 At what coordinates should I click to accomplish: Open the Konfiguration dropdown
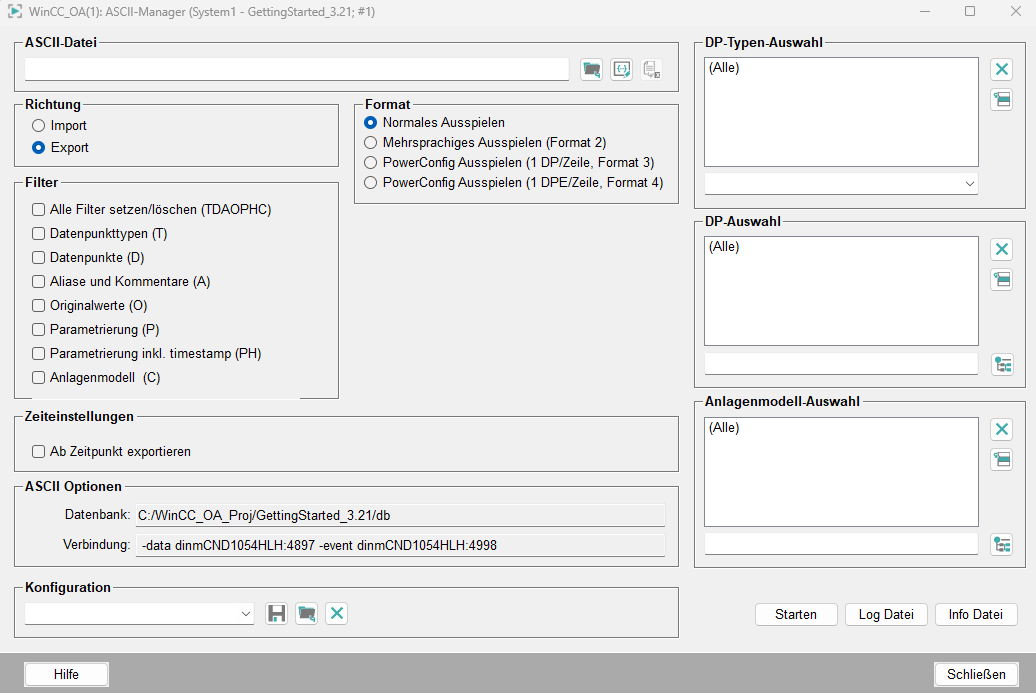click(x=139, y=614)
